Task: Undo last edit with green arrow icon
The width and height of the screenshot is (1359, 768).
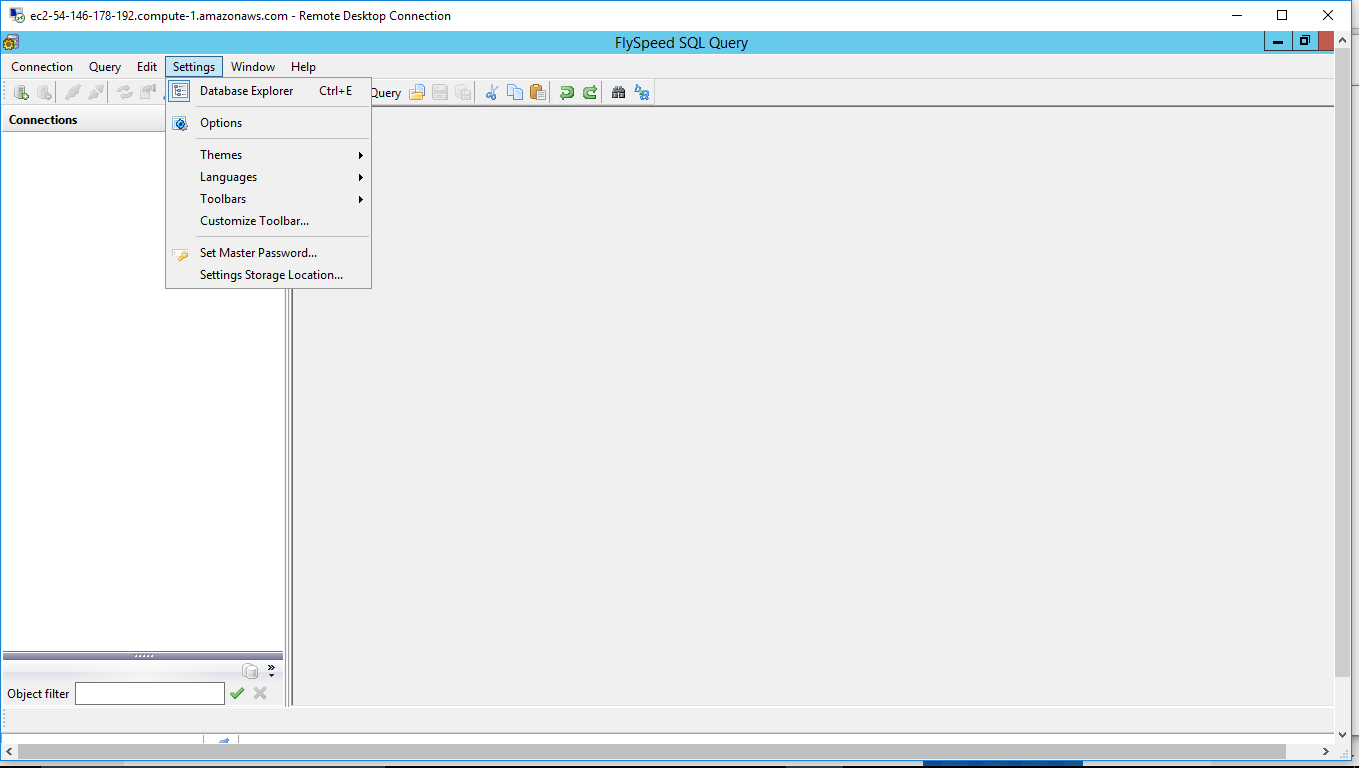Action: [566, 92]
